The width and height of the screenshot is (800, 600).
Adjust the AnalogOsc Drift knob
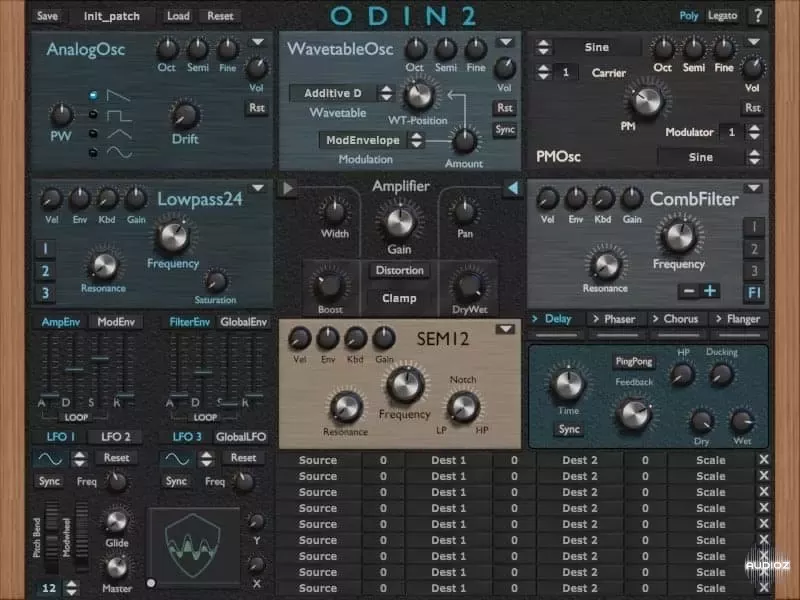pos(184,115)
